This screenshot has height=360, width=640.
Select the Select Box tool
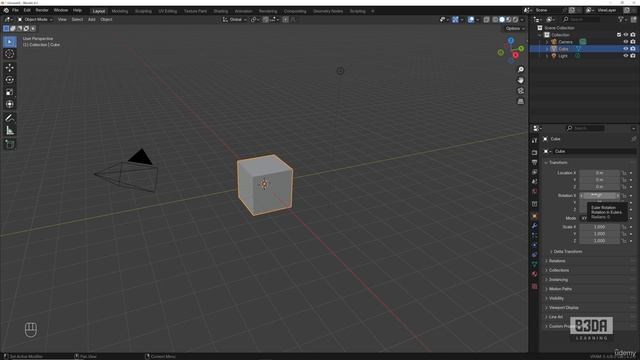point(10,42)
